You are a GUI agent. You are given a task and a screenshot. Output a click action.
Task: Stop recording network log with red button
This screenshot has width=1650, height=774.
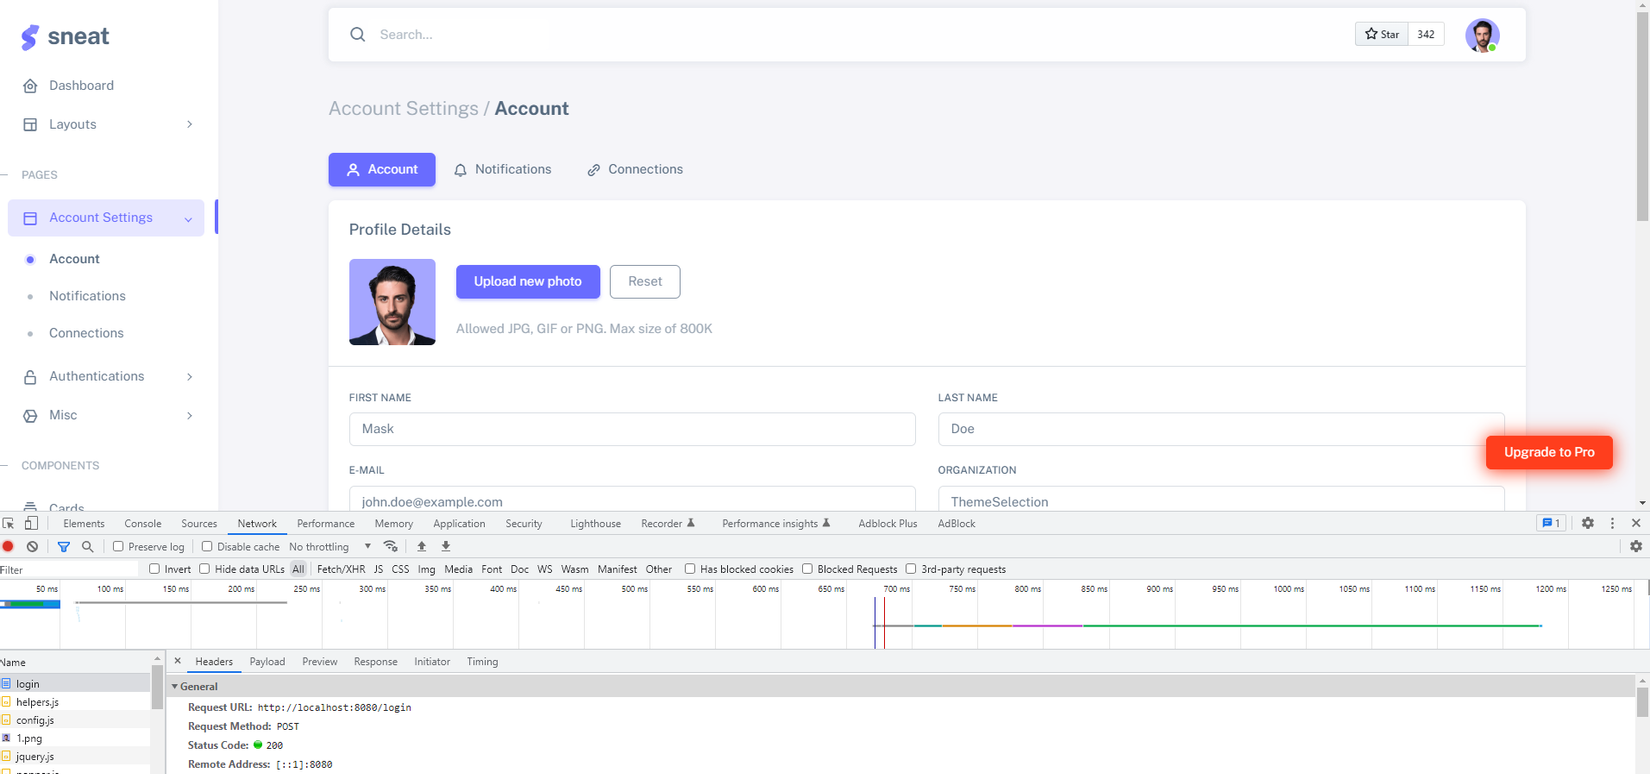(8, 547)
